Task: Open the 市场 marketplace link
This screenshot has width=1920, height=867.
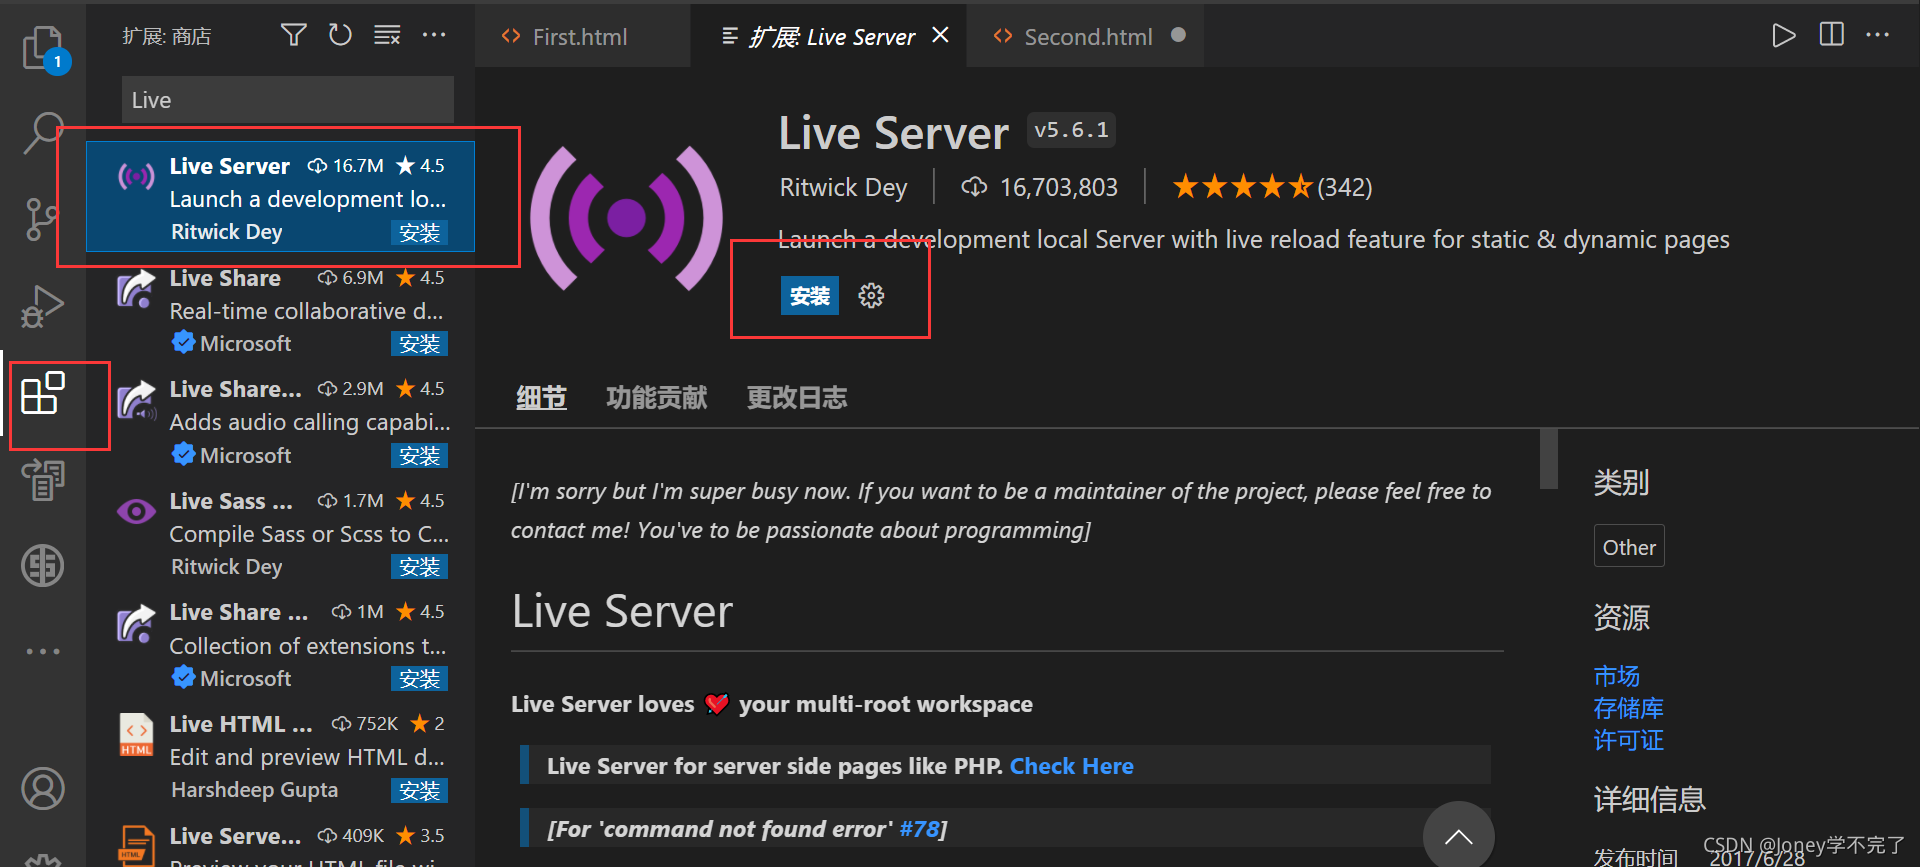Action: point(1616,676)
